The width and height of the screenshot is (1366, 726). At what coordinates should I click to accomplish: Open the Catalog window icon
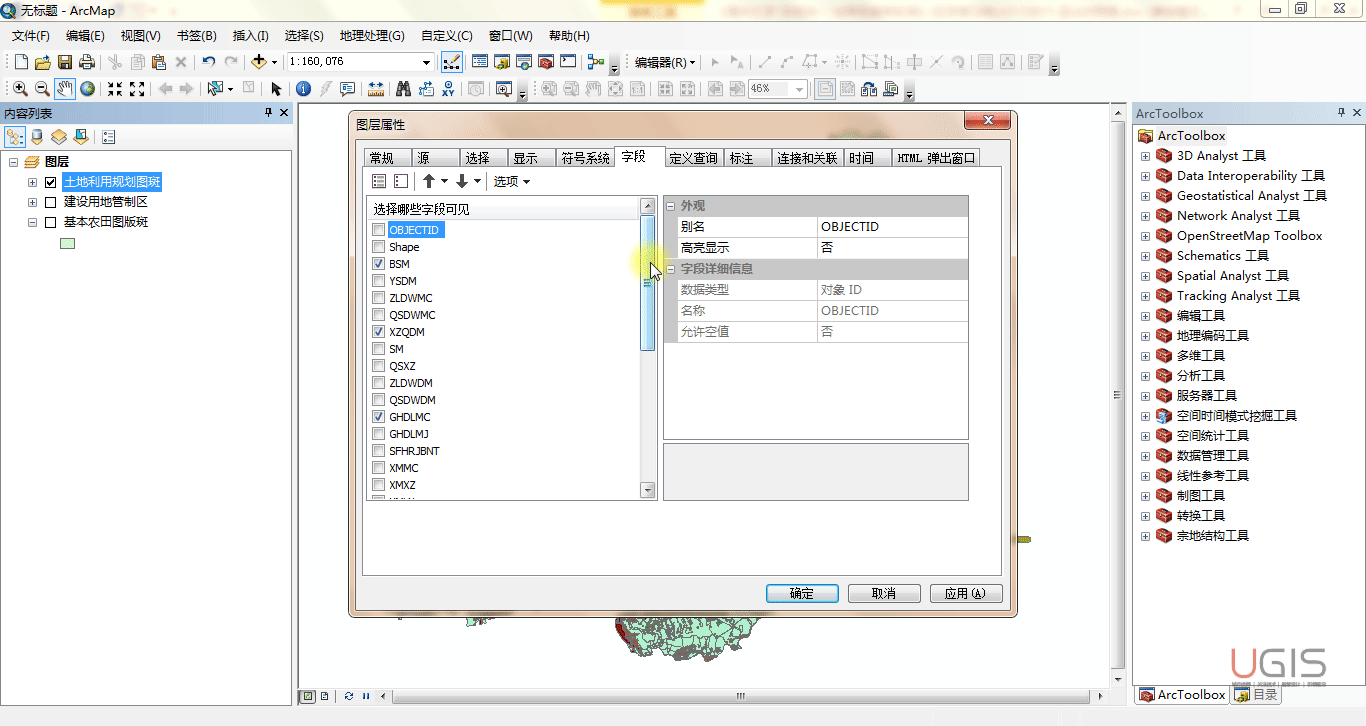coord(502,62)
